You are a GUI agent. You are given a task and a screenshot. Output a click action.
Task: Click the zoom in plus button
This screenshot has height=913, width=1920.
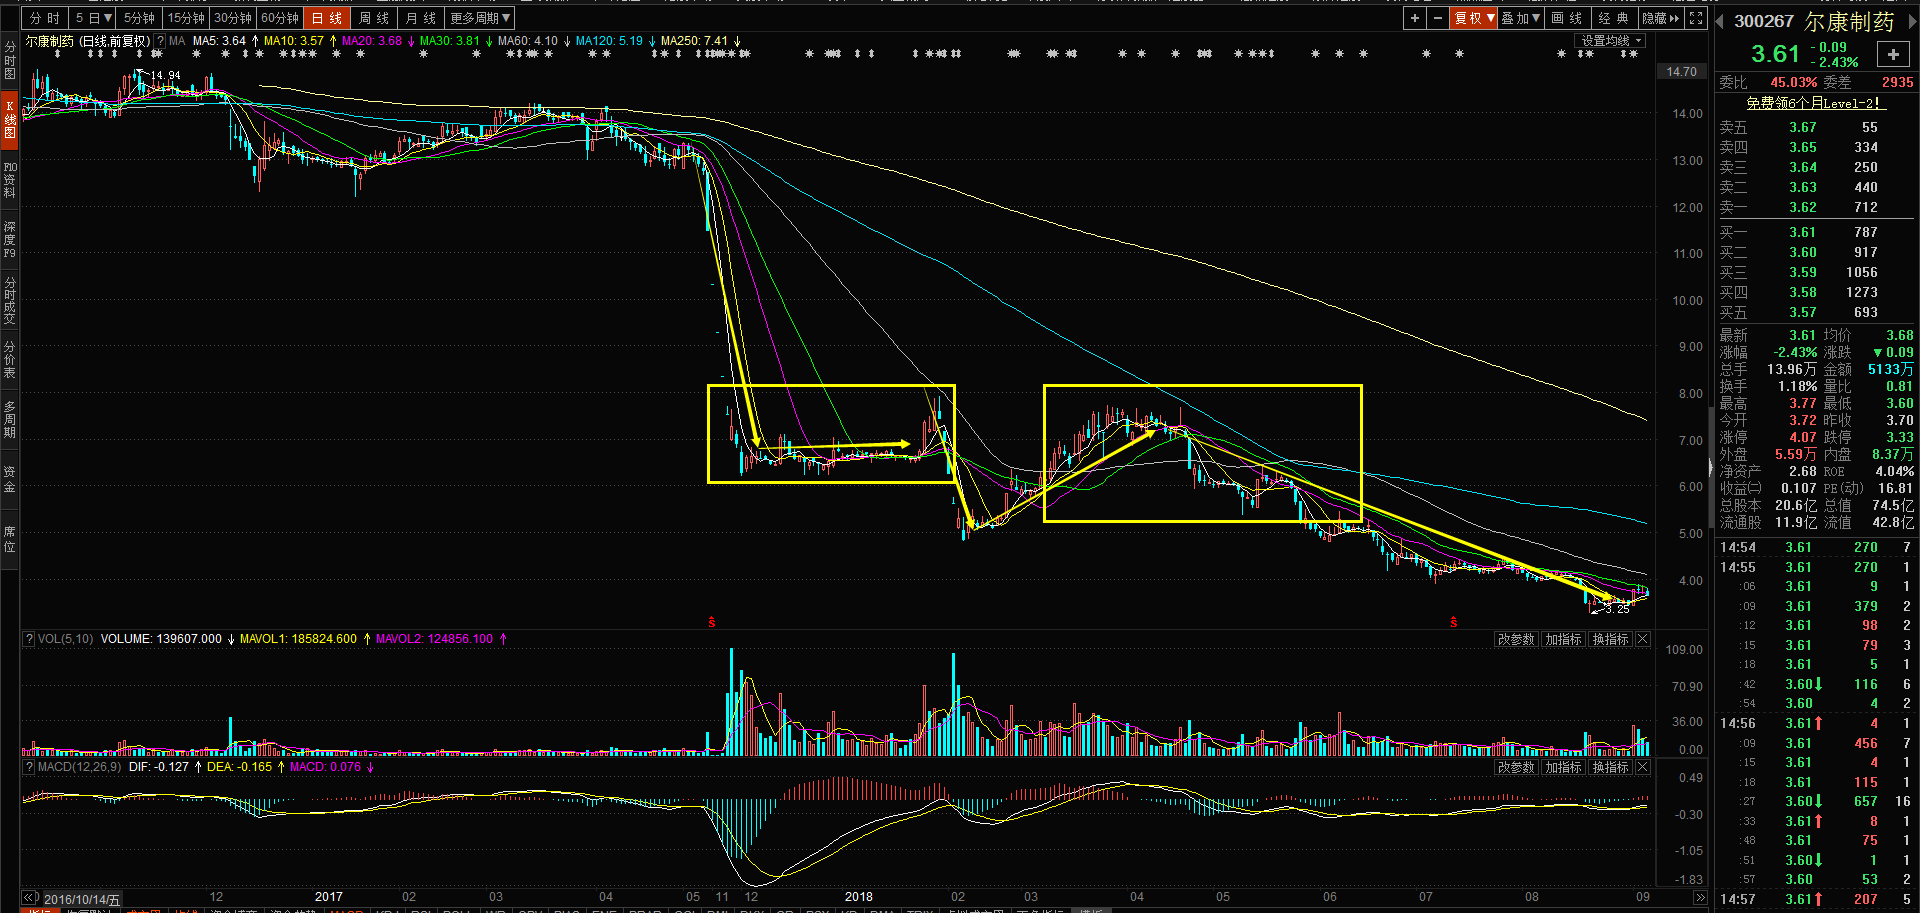[x=1414, y=18]
